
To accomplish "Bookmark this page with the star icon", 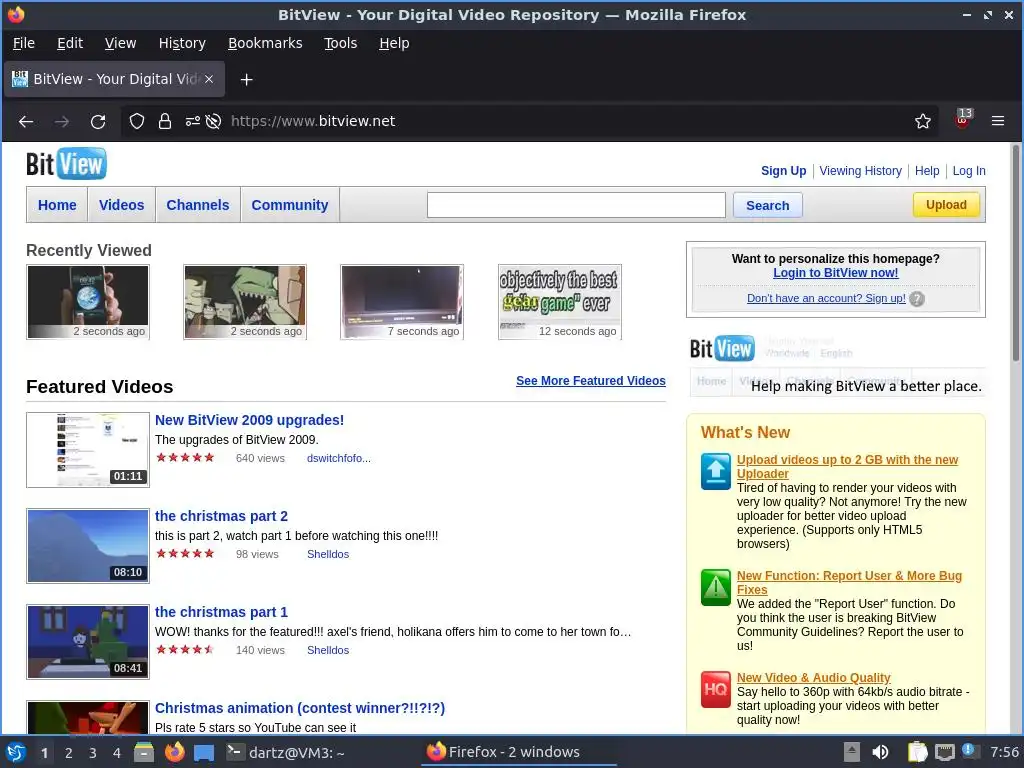I will [922, 121].
